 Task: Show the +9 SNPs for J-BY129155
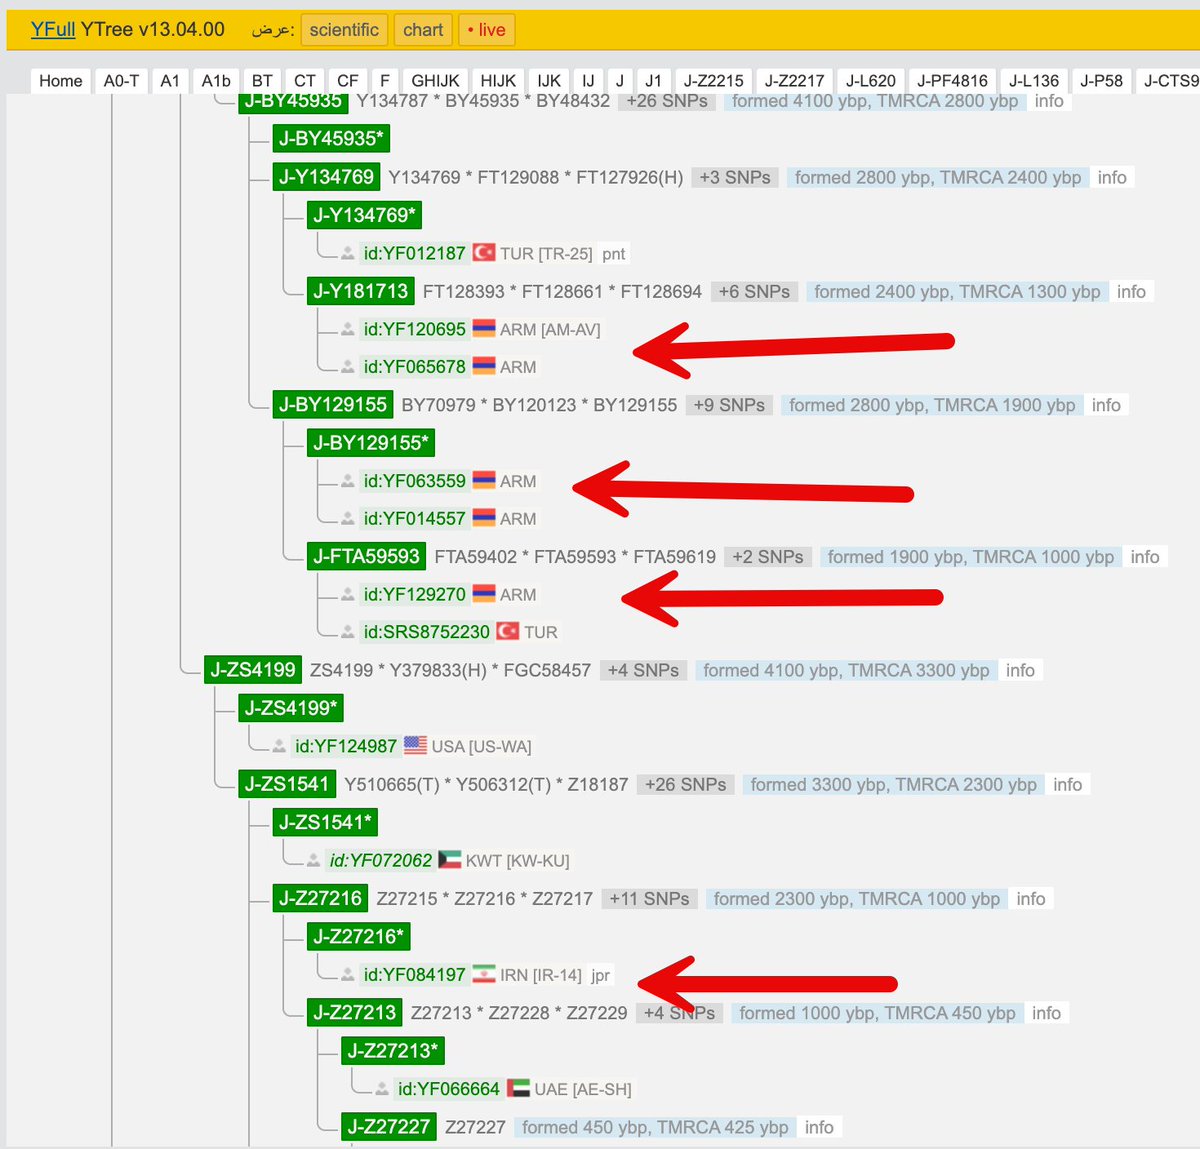[x=730, y=405]
